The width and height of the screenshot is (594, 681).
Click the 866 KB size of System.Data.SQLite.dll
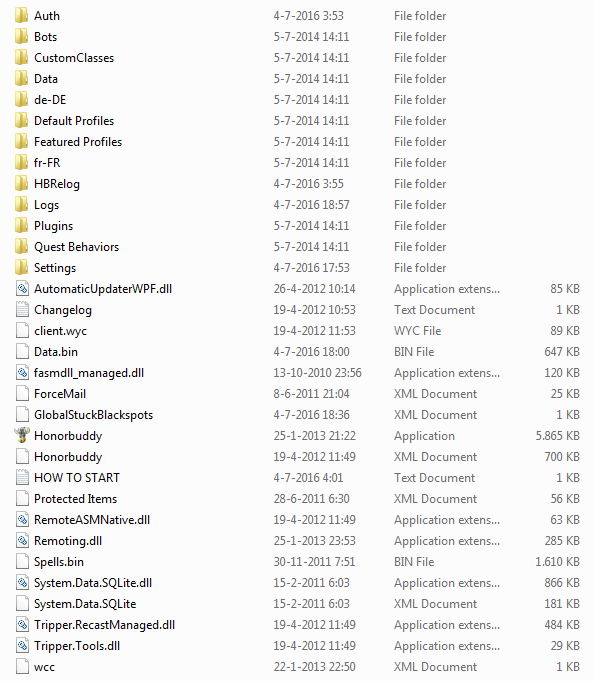(x=562, y=582)
